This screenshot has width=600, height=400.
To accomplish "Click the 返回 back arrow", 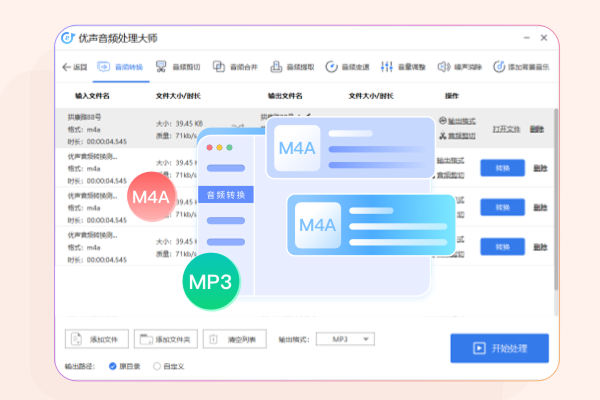I will [74, 67].
